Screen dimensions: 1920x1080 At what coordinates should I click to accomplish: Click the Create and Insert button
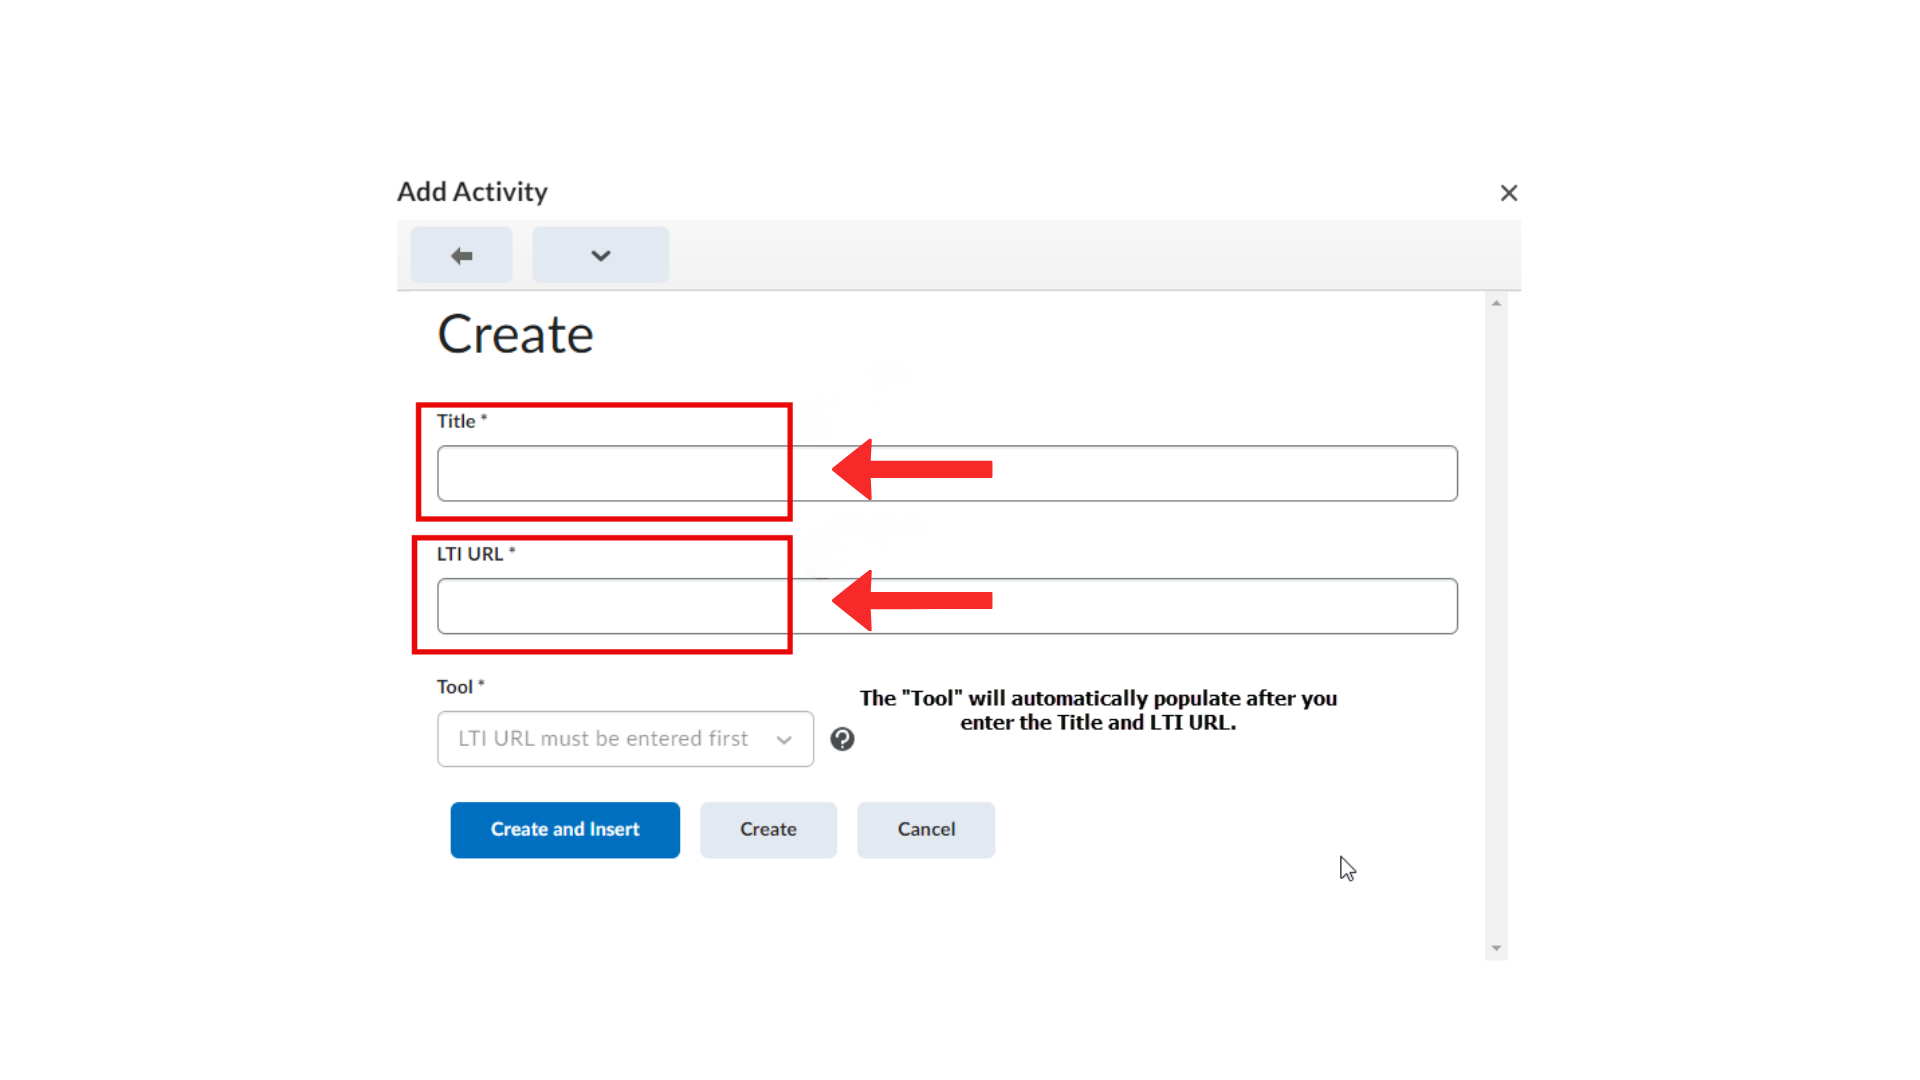565,830
